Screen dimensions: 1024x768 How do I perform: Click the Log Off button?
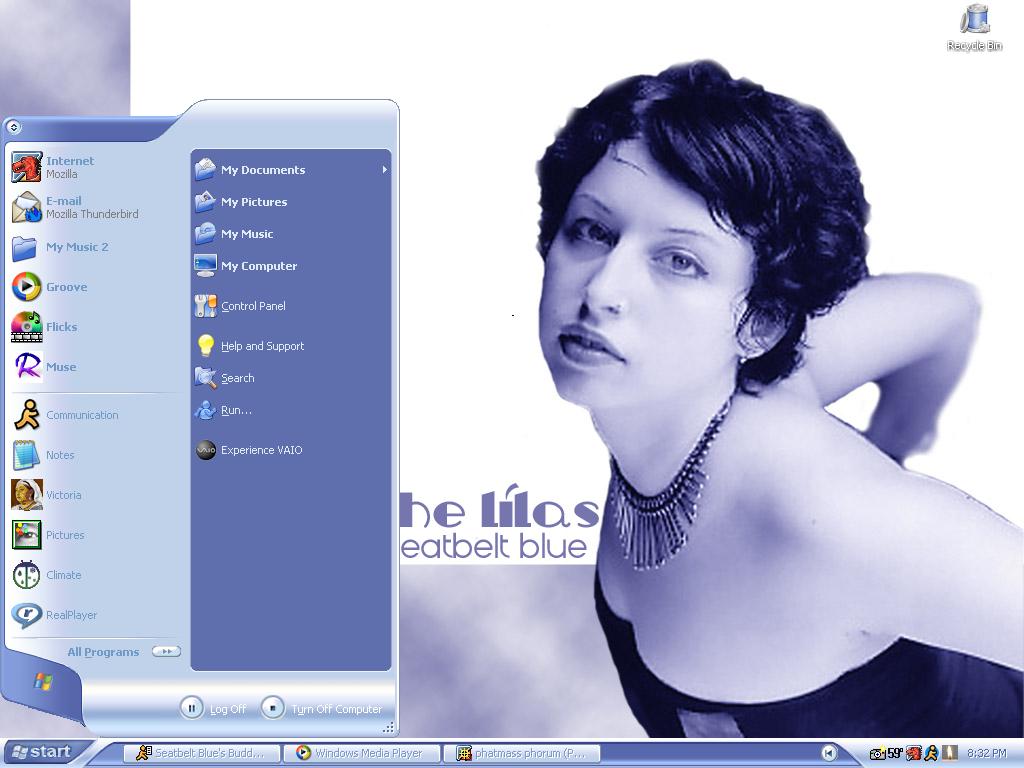[x=213, y=709]
